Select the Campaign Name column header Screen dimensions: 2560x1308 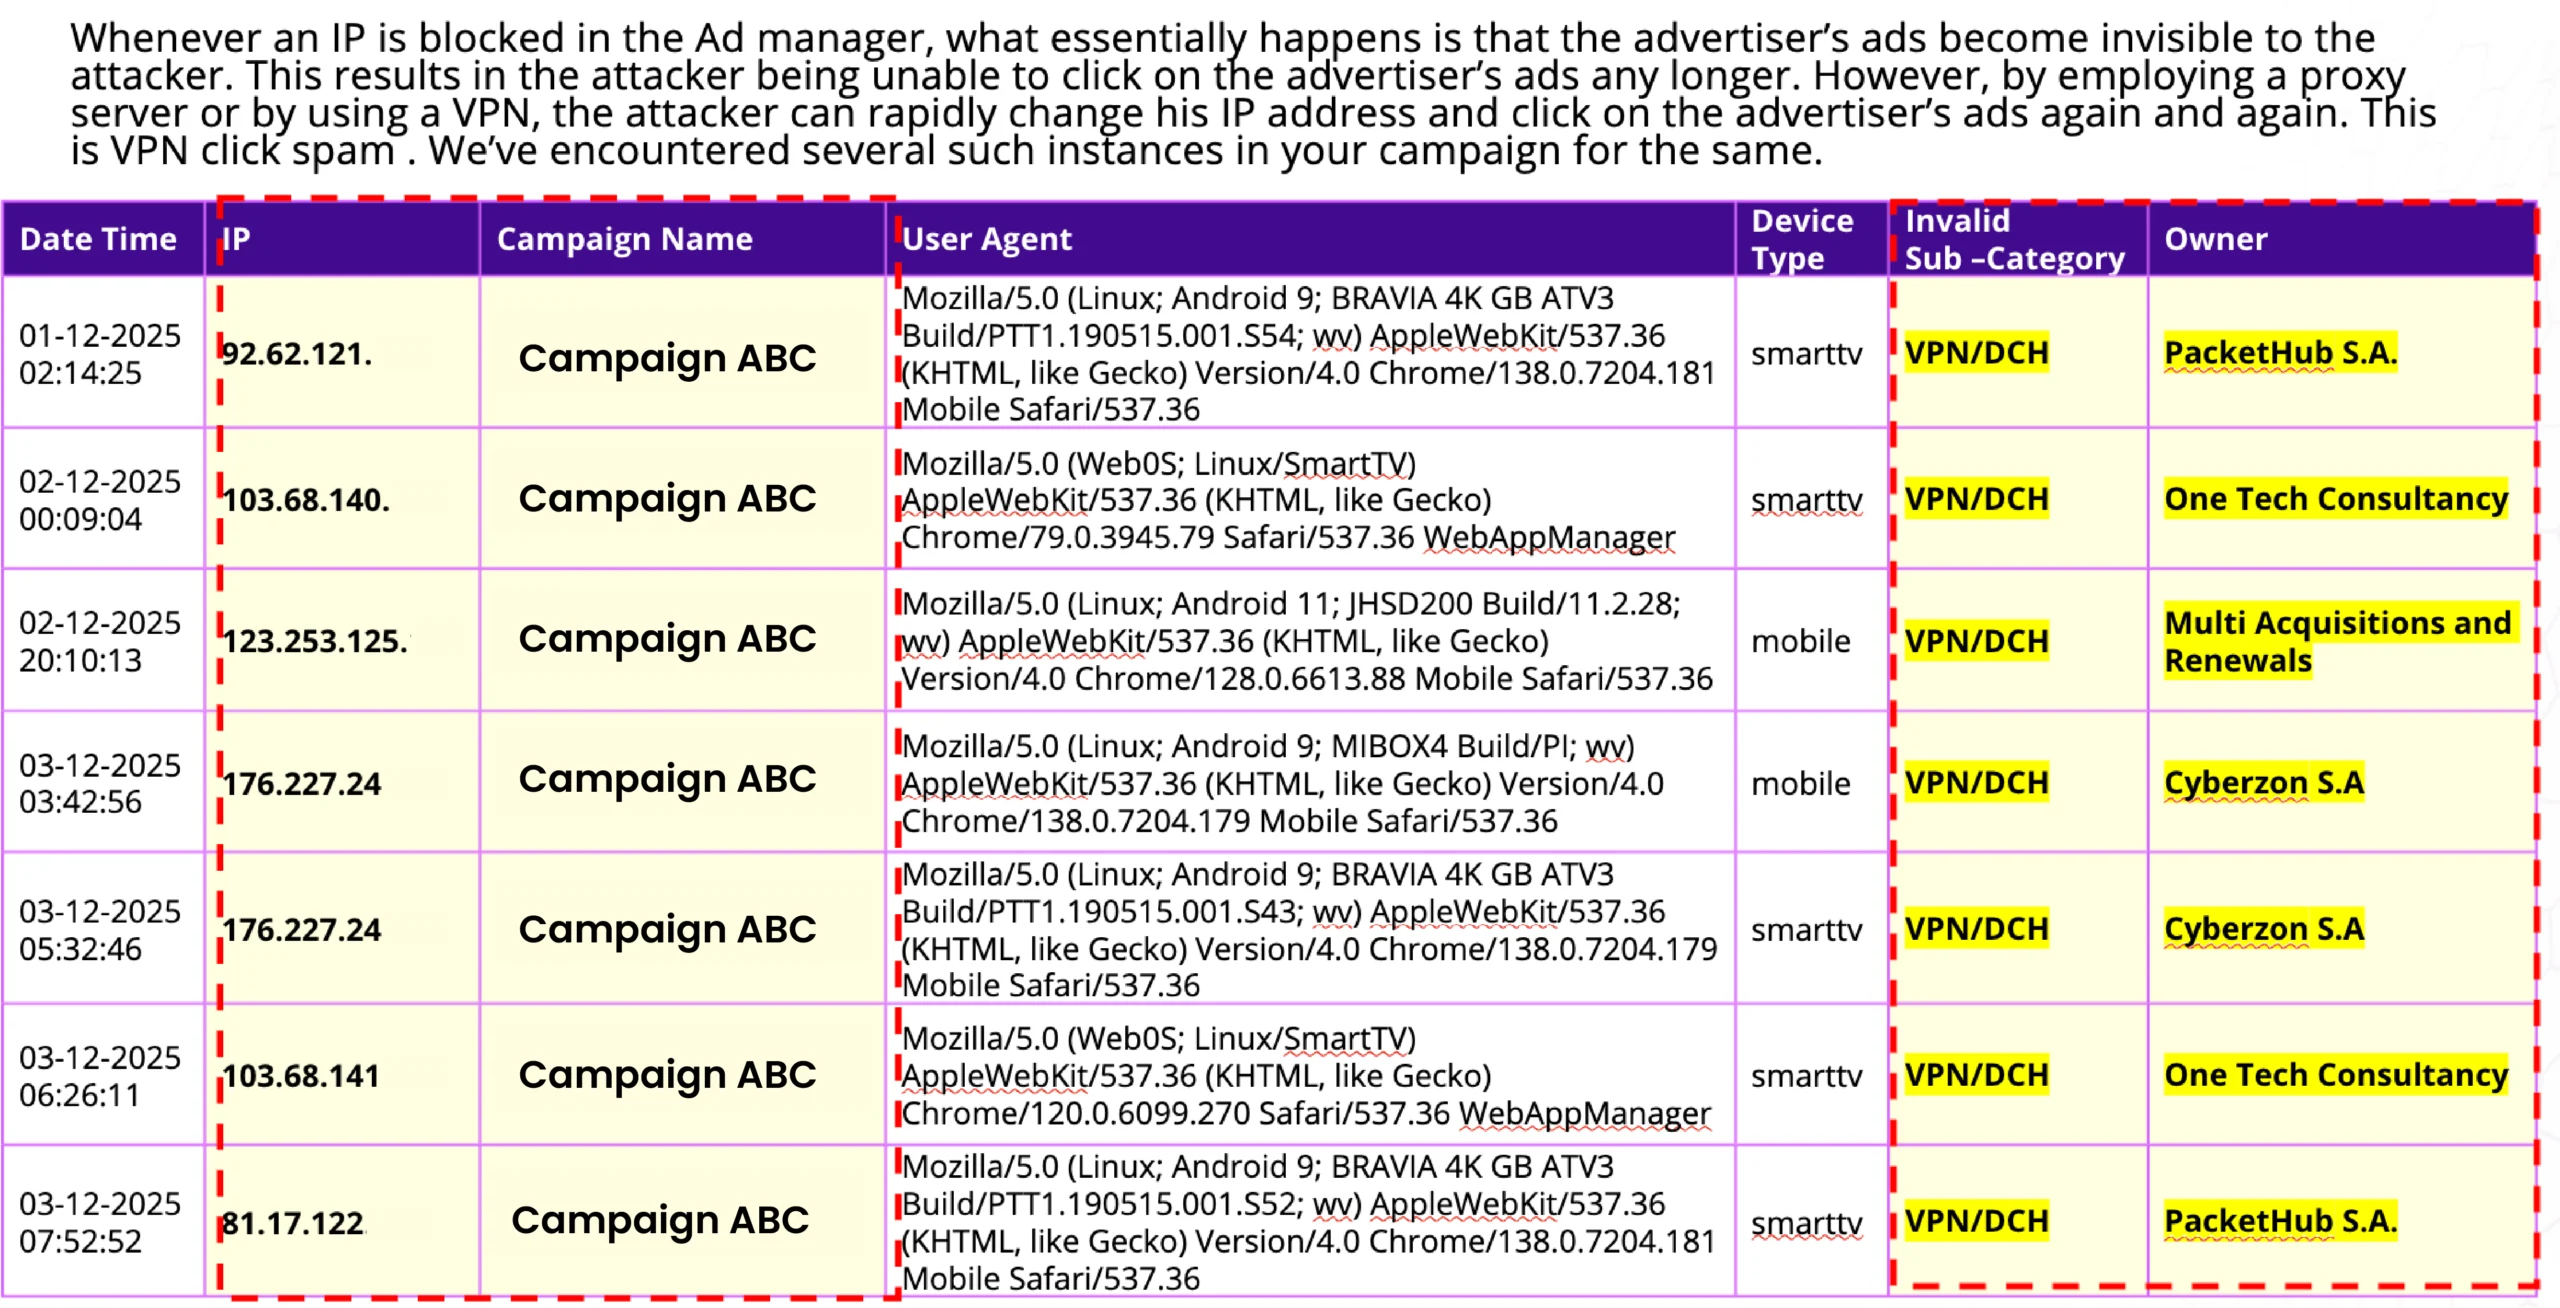[x=624, y=239]
